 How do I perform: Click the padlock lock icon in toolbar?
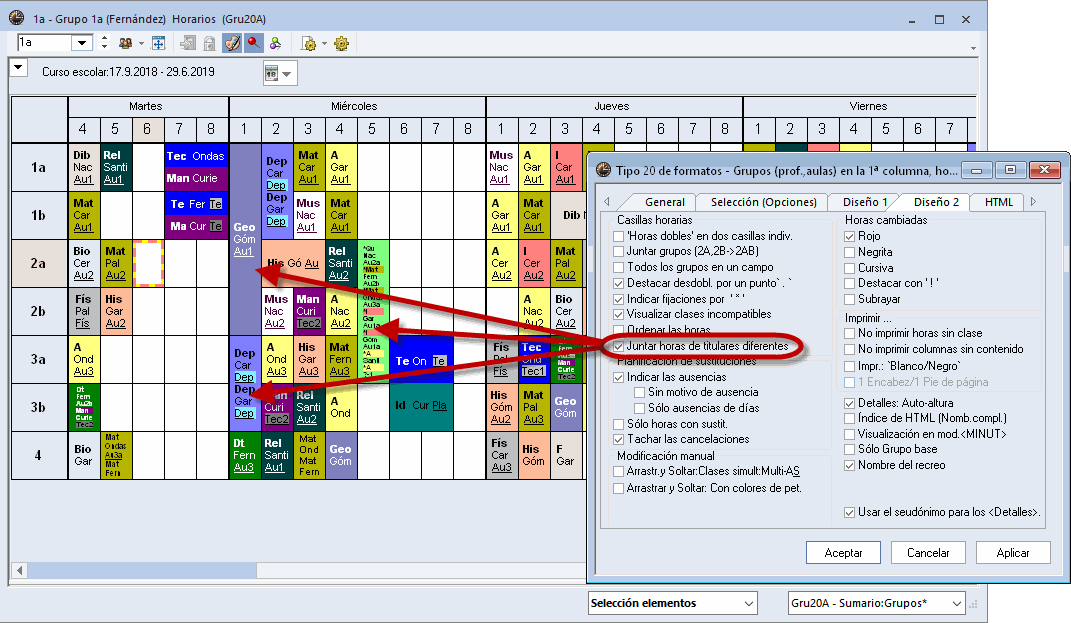coord(210,43)
